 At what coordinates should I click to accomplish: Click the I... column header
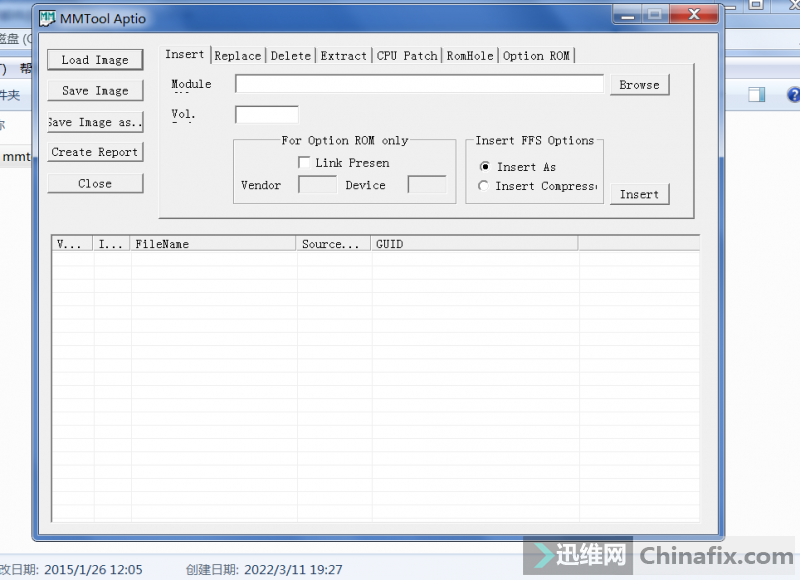click(x=112, y=243)
